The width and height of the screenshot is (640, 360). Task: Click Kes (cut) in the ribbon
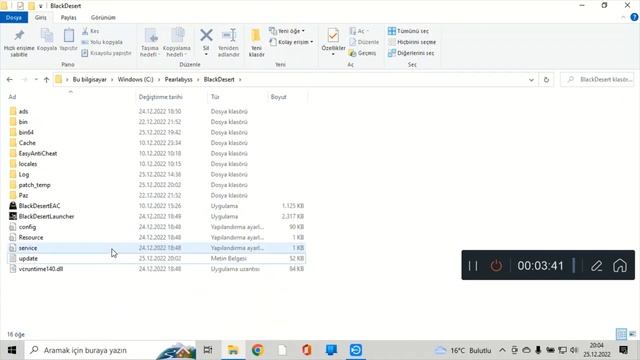coord(90,31)
